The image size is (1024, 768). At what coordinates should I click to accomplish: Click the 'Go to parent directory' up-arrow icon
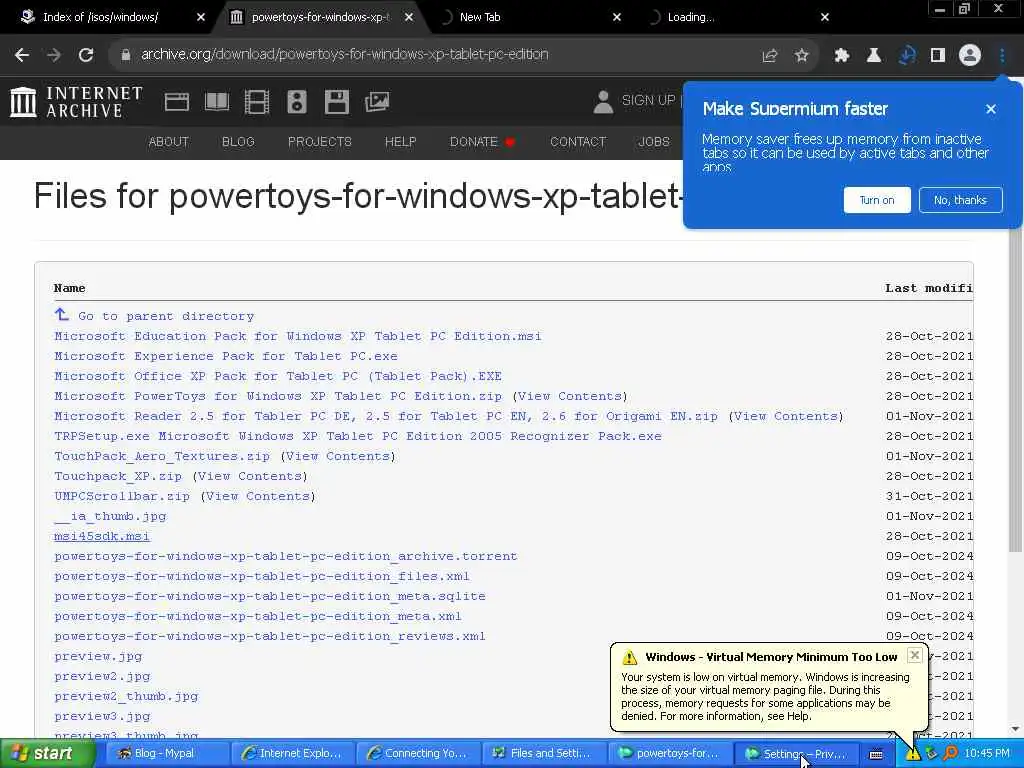[x=61, y=315]
